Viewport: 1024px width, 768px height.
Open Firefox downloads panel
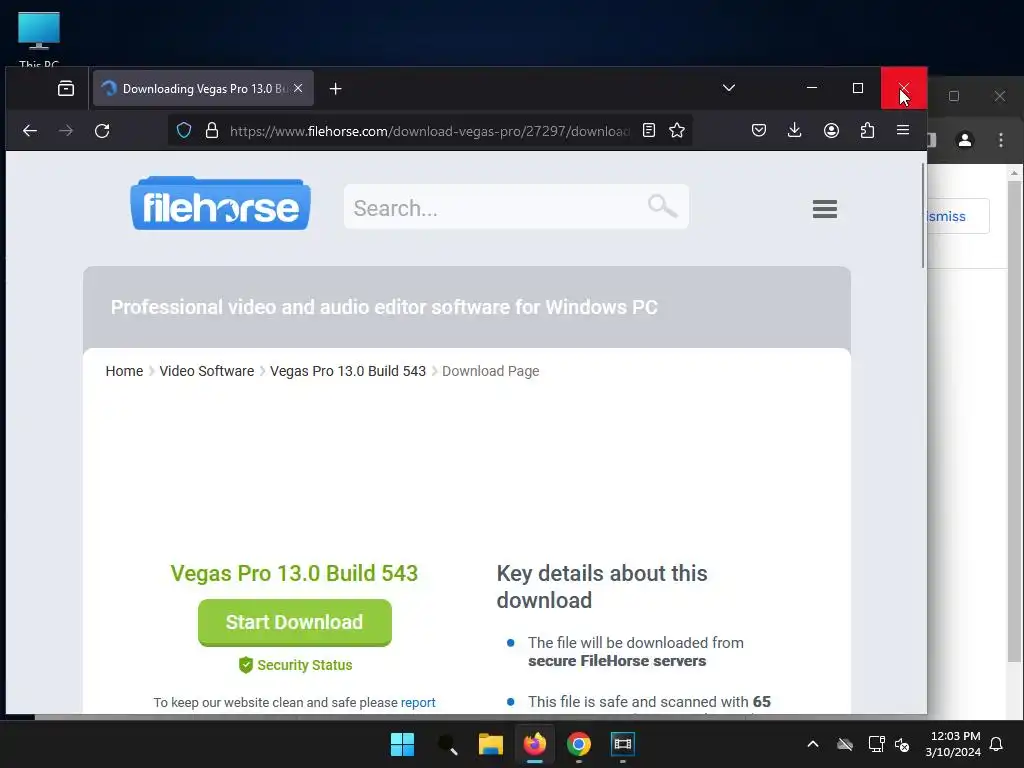pos(795,131)
